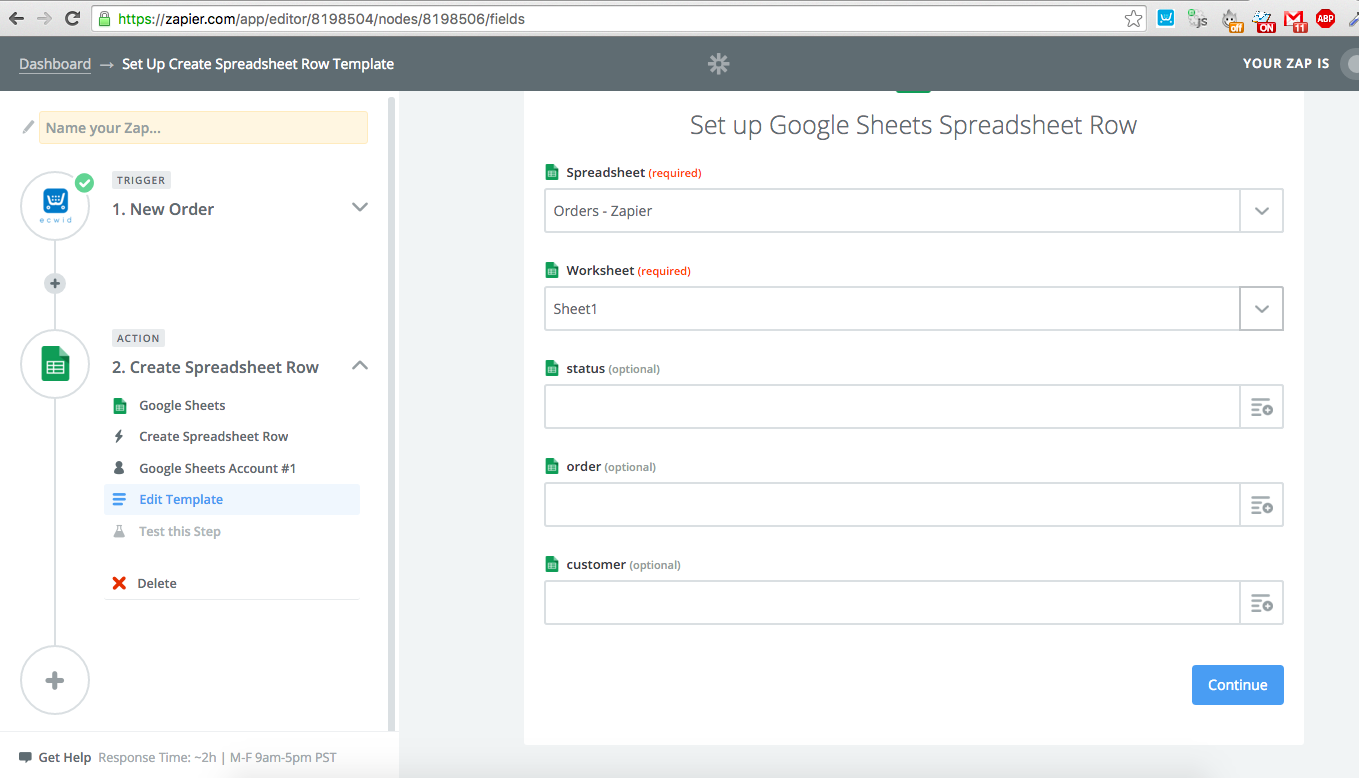Open the Gmail notifier extension icon
The width and height of the screenshot is (1359, 778).
(x=1295, y=19)
